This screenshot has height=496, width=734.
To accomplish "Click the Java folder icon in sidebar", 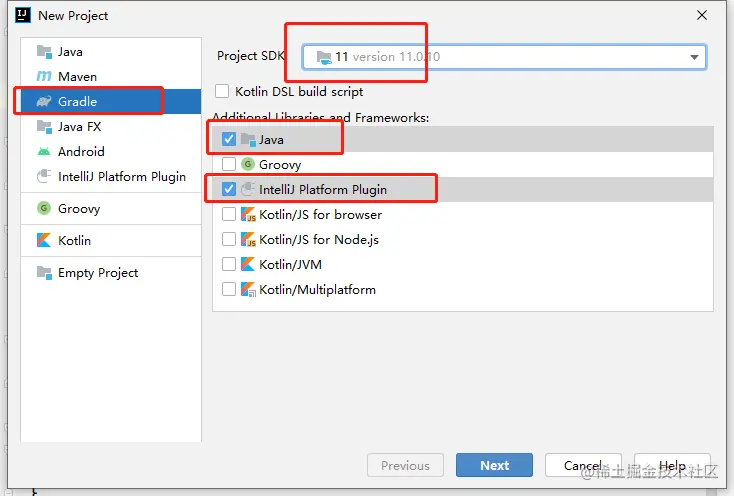I will [x=44, y=52].
